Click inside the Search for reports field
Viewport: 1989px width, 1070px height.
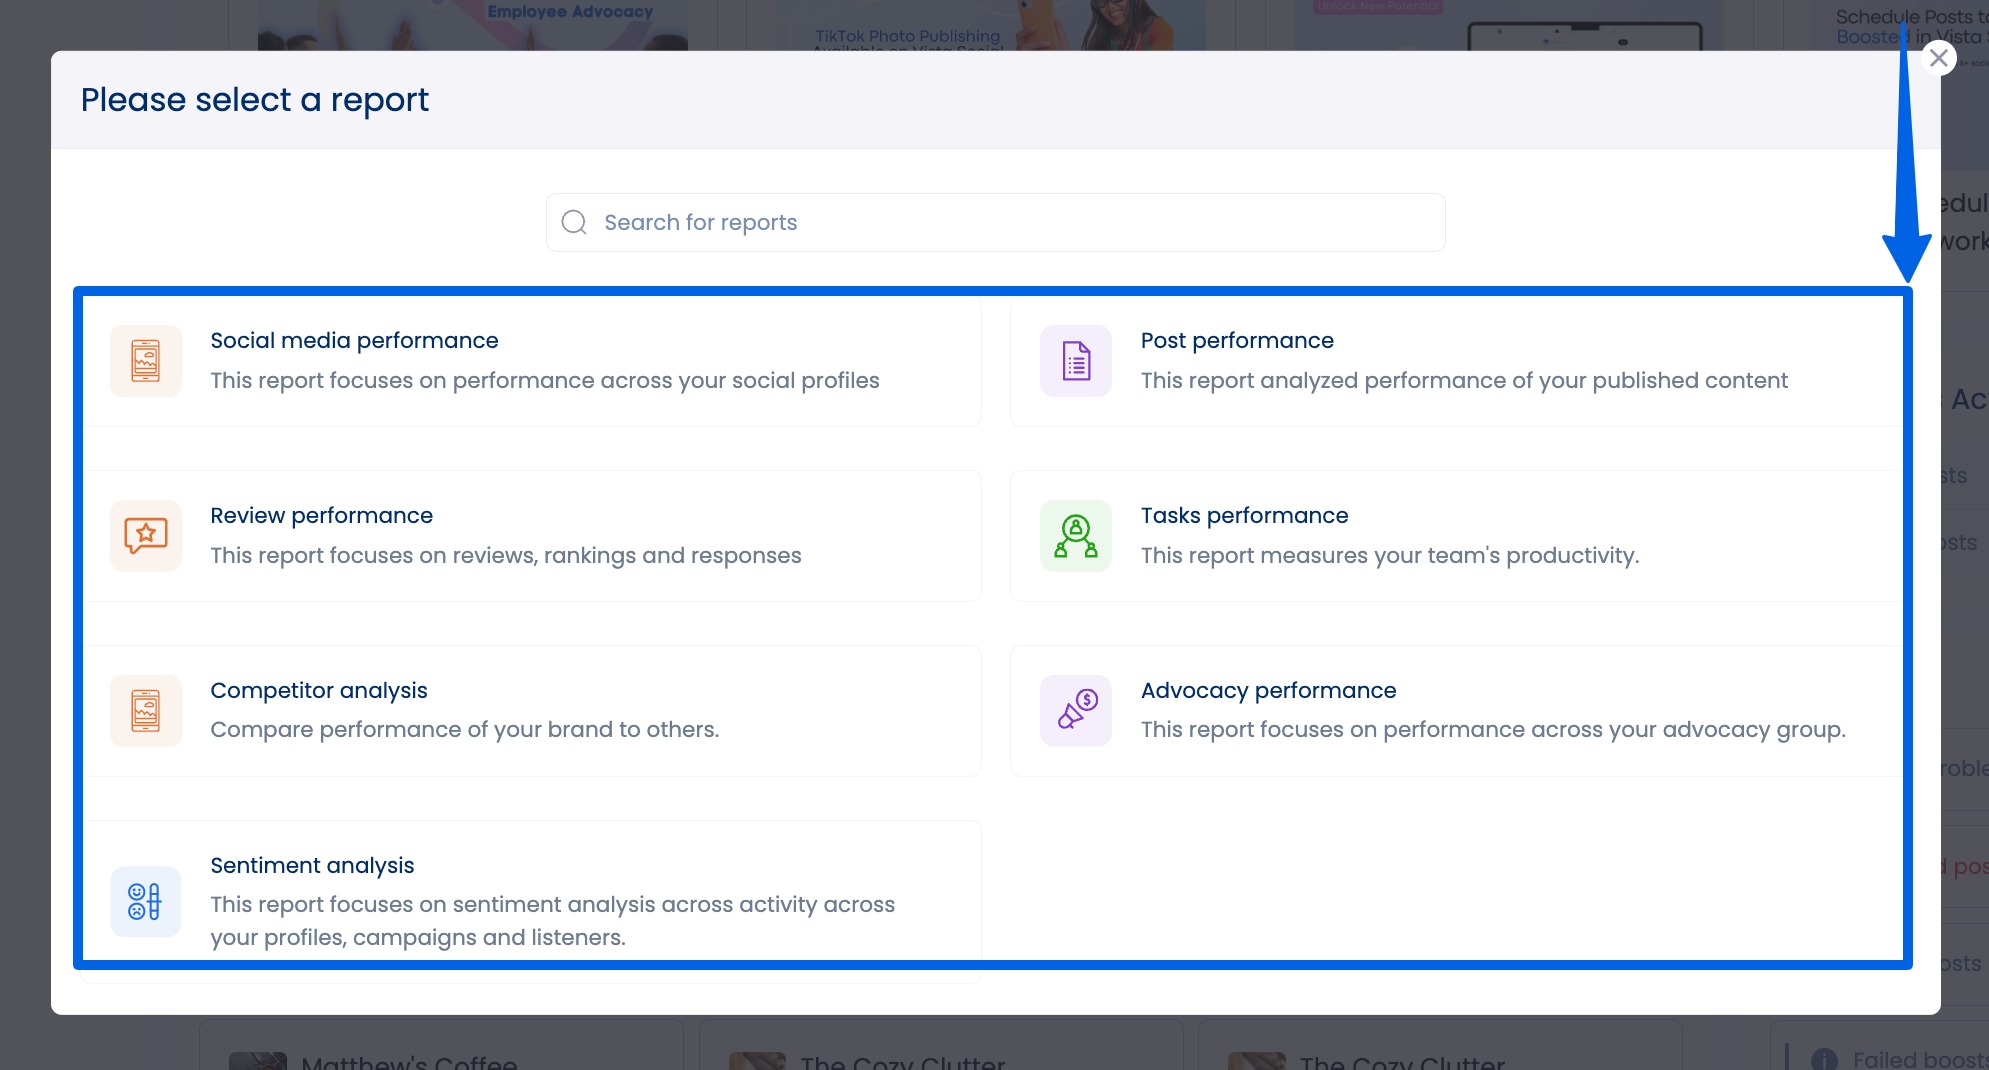pos(995,221)
